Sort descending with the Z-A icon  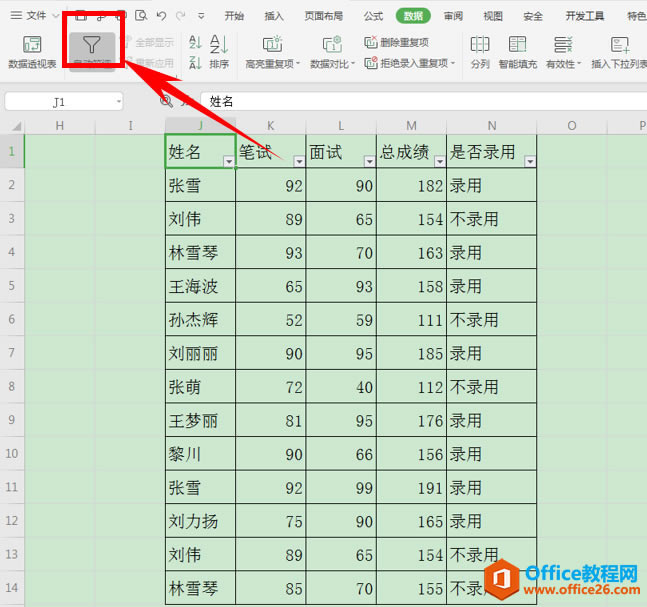[195, 63]
